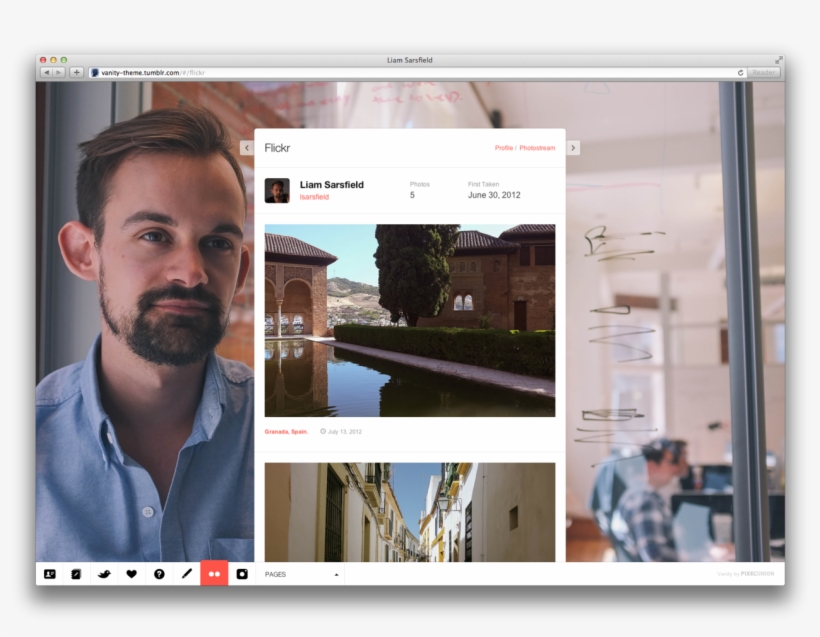The height and width of the screenshot is (637, 820).
Task: Open the Profile link in Flickr header
Action: click(503, 148)
